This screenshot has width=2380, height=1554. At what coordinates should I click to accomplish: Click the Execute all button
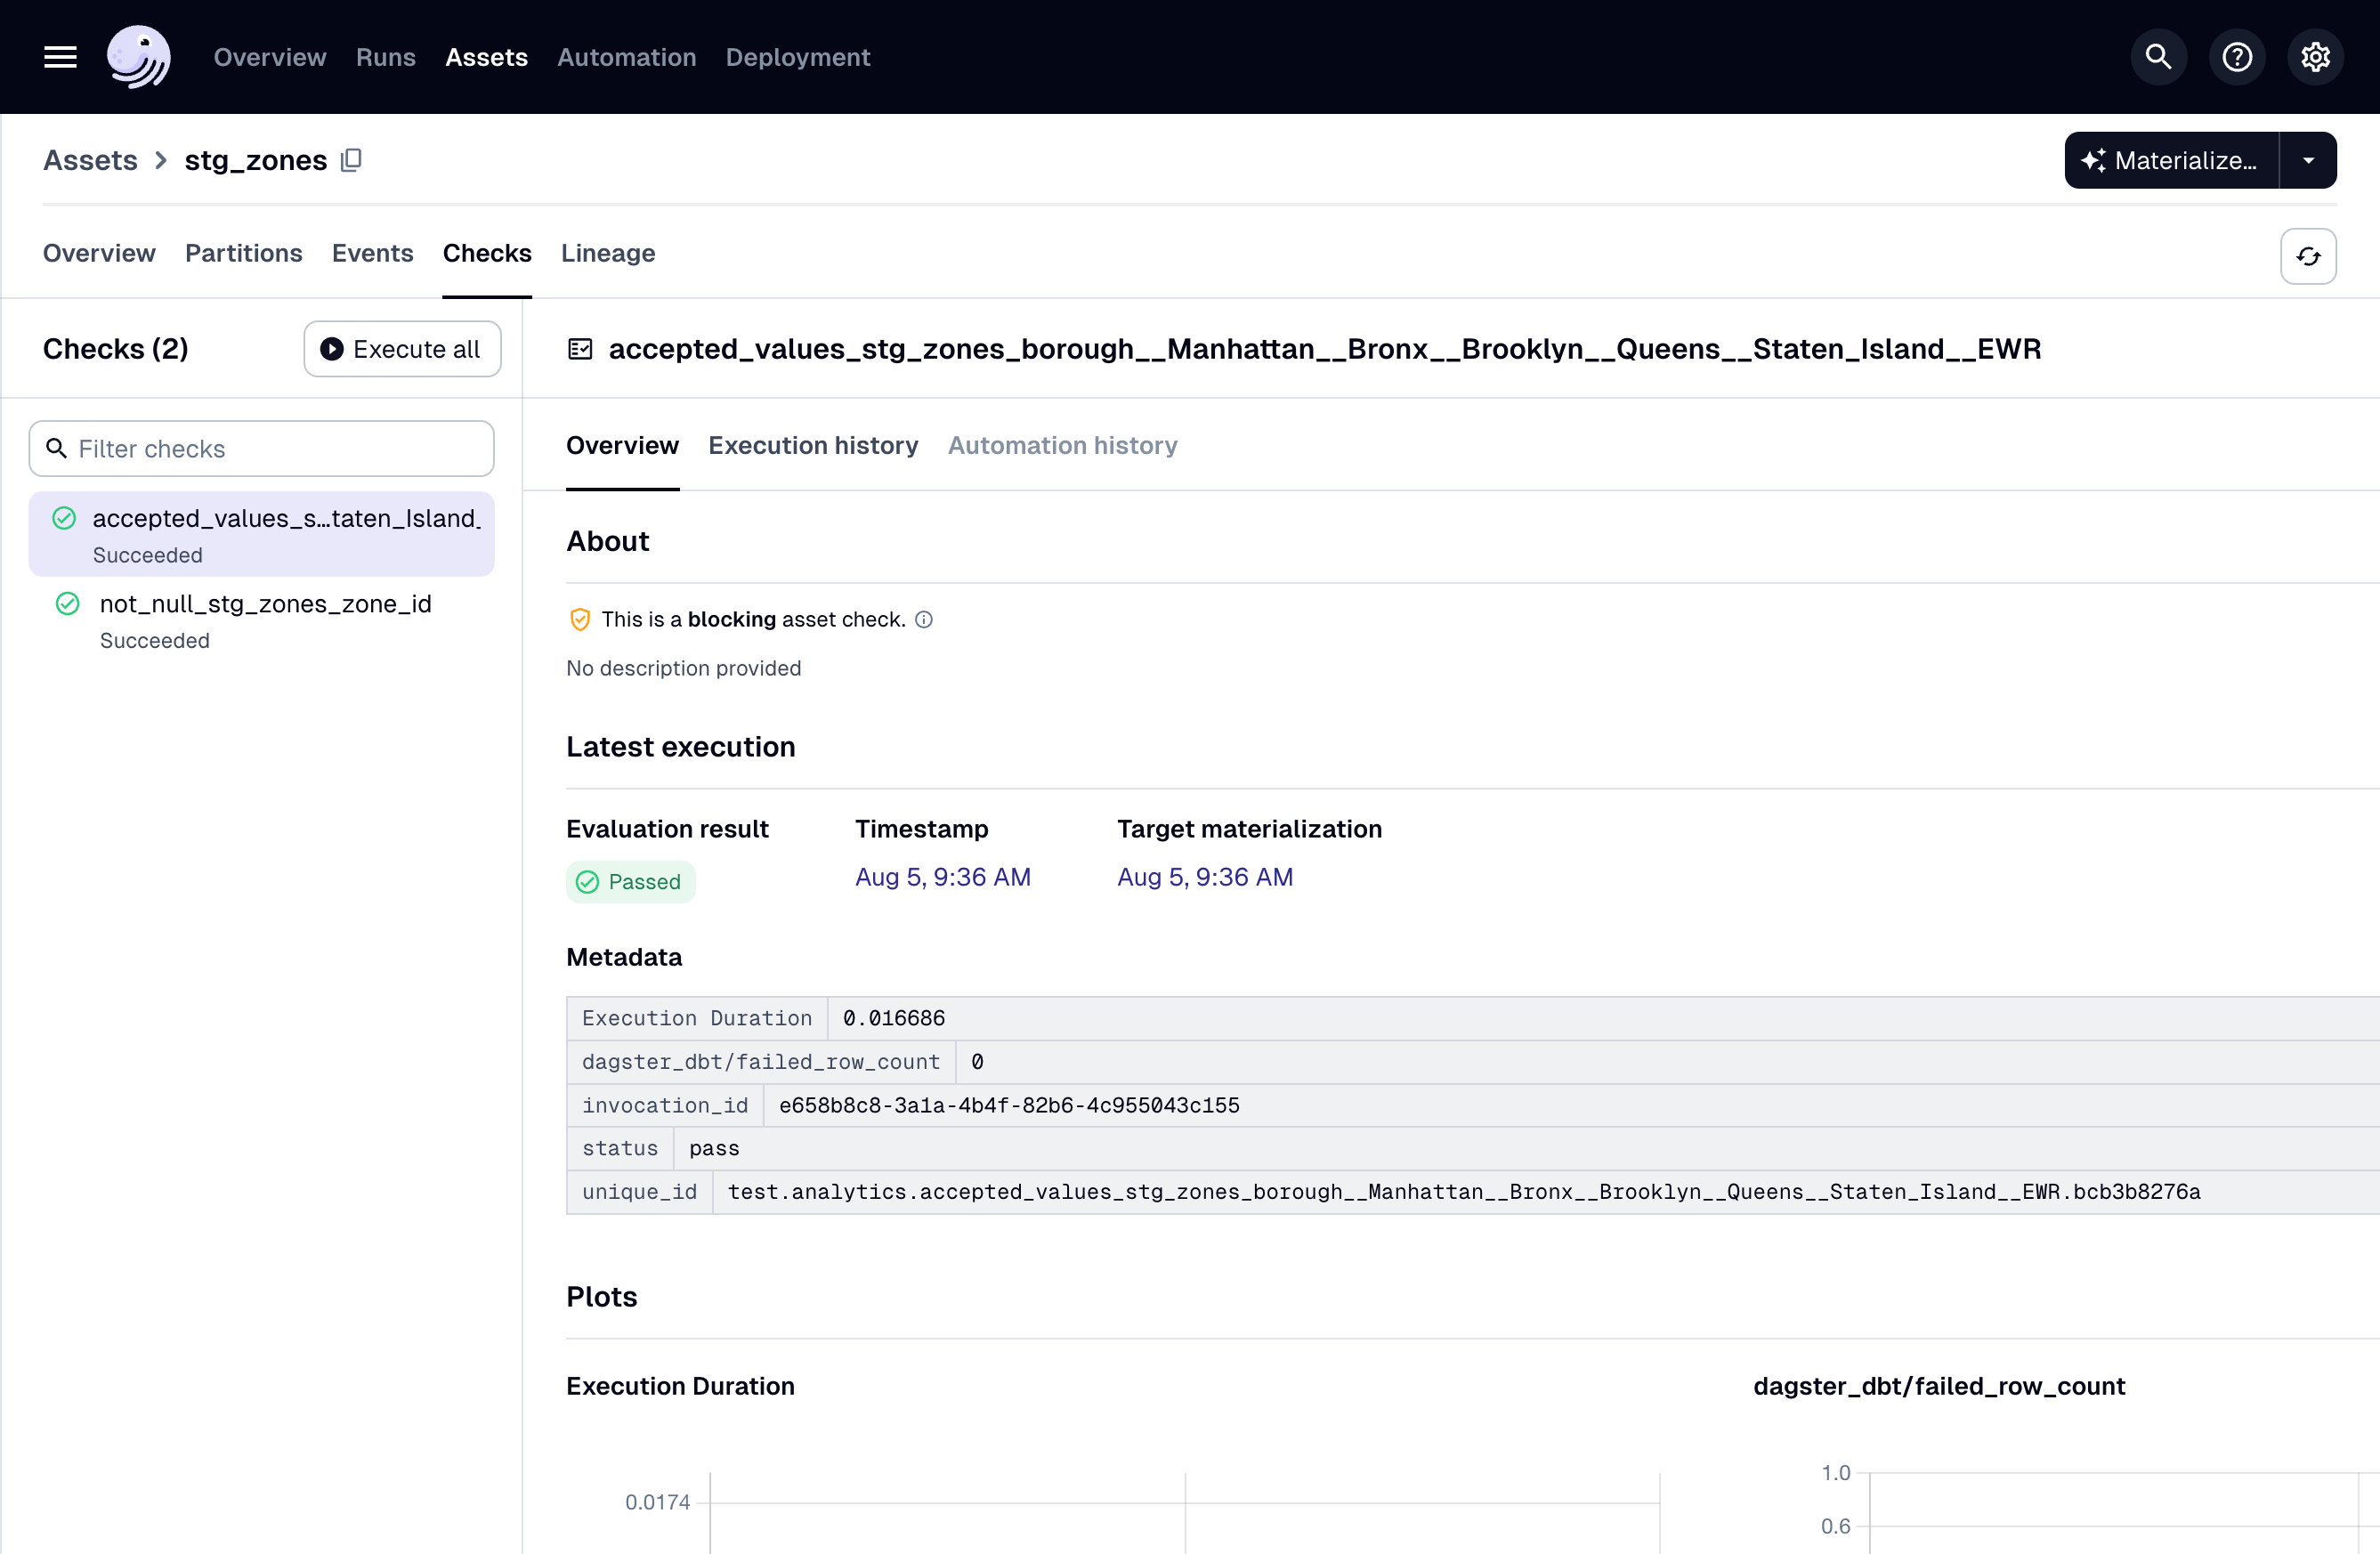point(401,349)
